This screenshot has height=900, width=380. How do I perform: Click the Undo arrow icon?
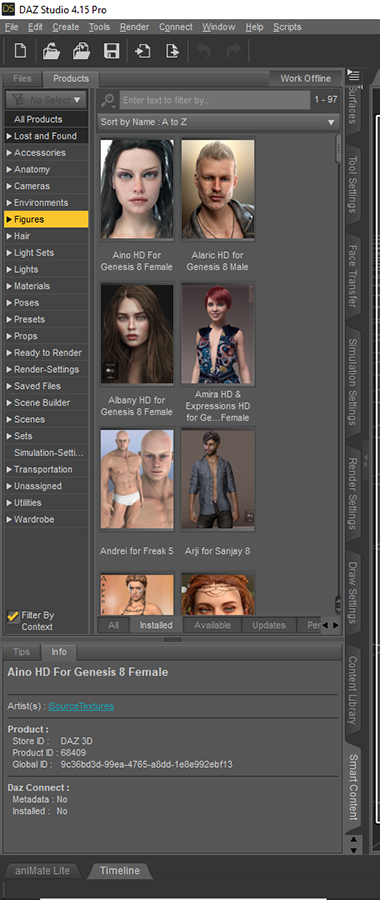coord(204,51)
